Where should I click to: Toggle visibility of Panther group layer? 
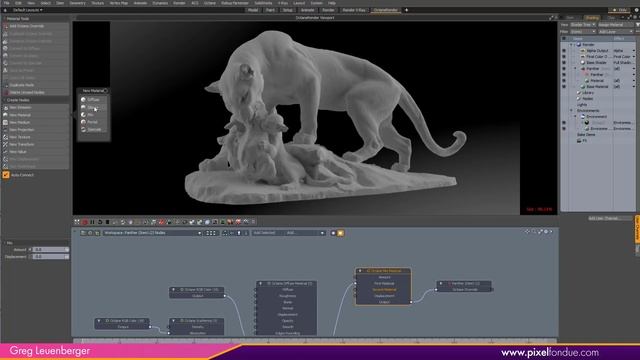click(x=564, y=69)
